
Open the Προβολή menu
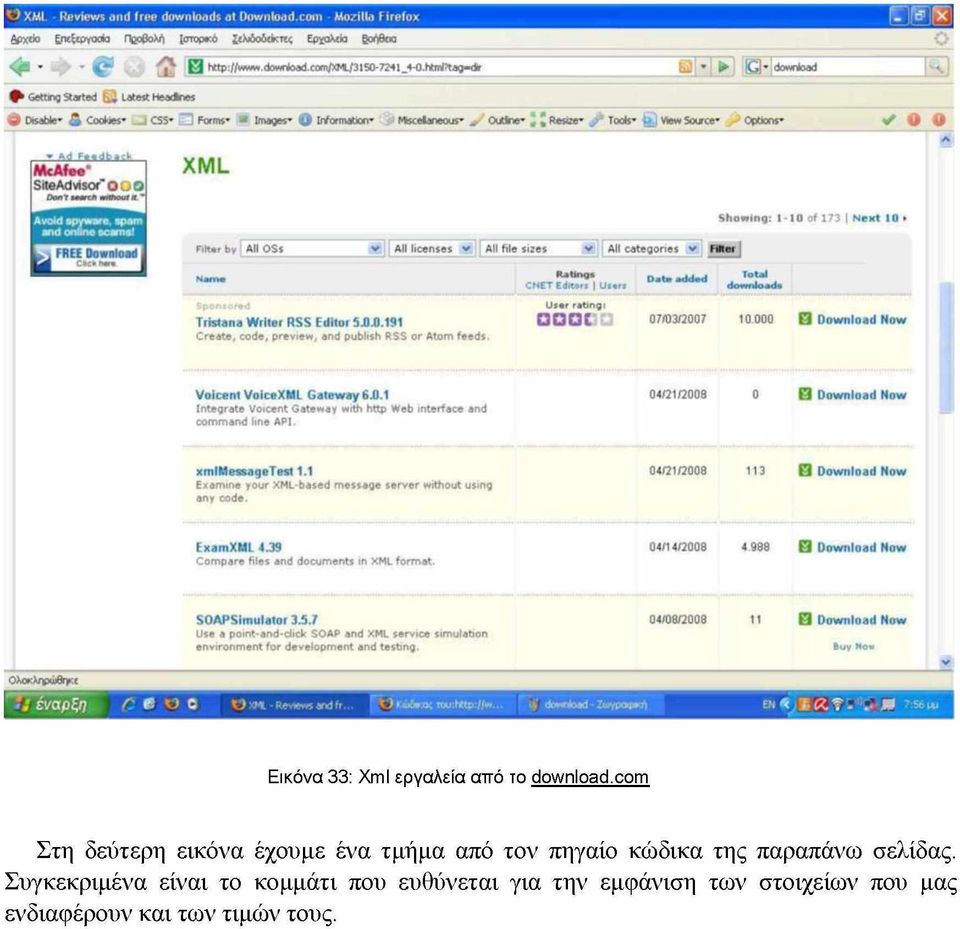[144, 39]
